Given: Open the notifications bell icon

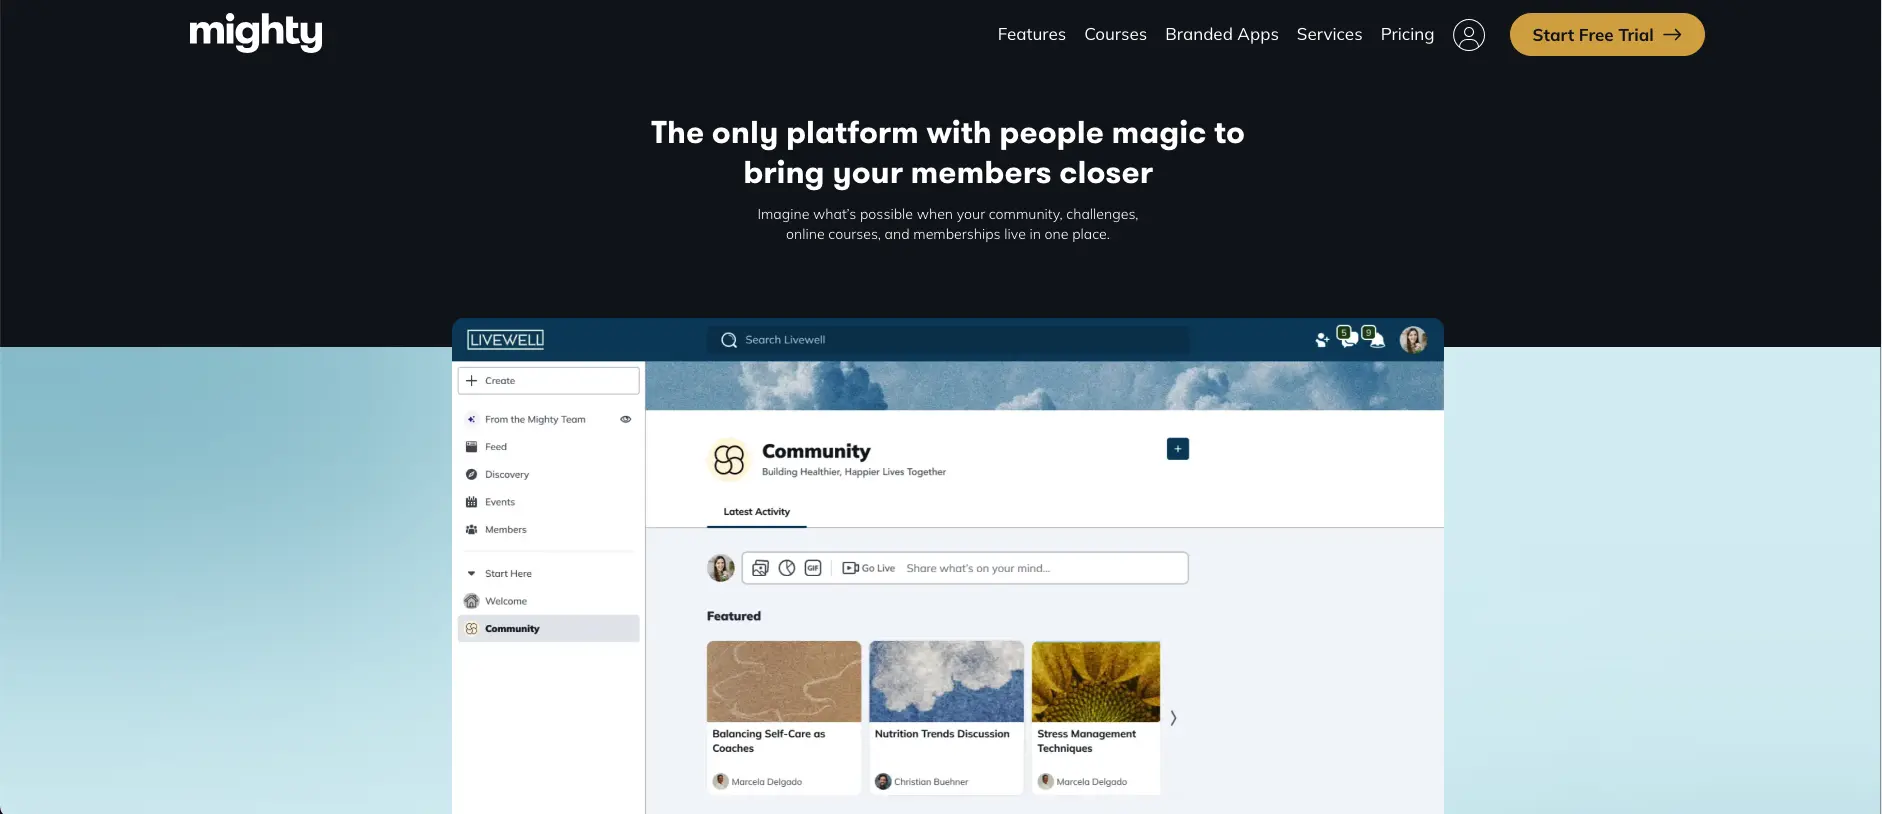Looking at the screenshot, I should (1375, 337).
